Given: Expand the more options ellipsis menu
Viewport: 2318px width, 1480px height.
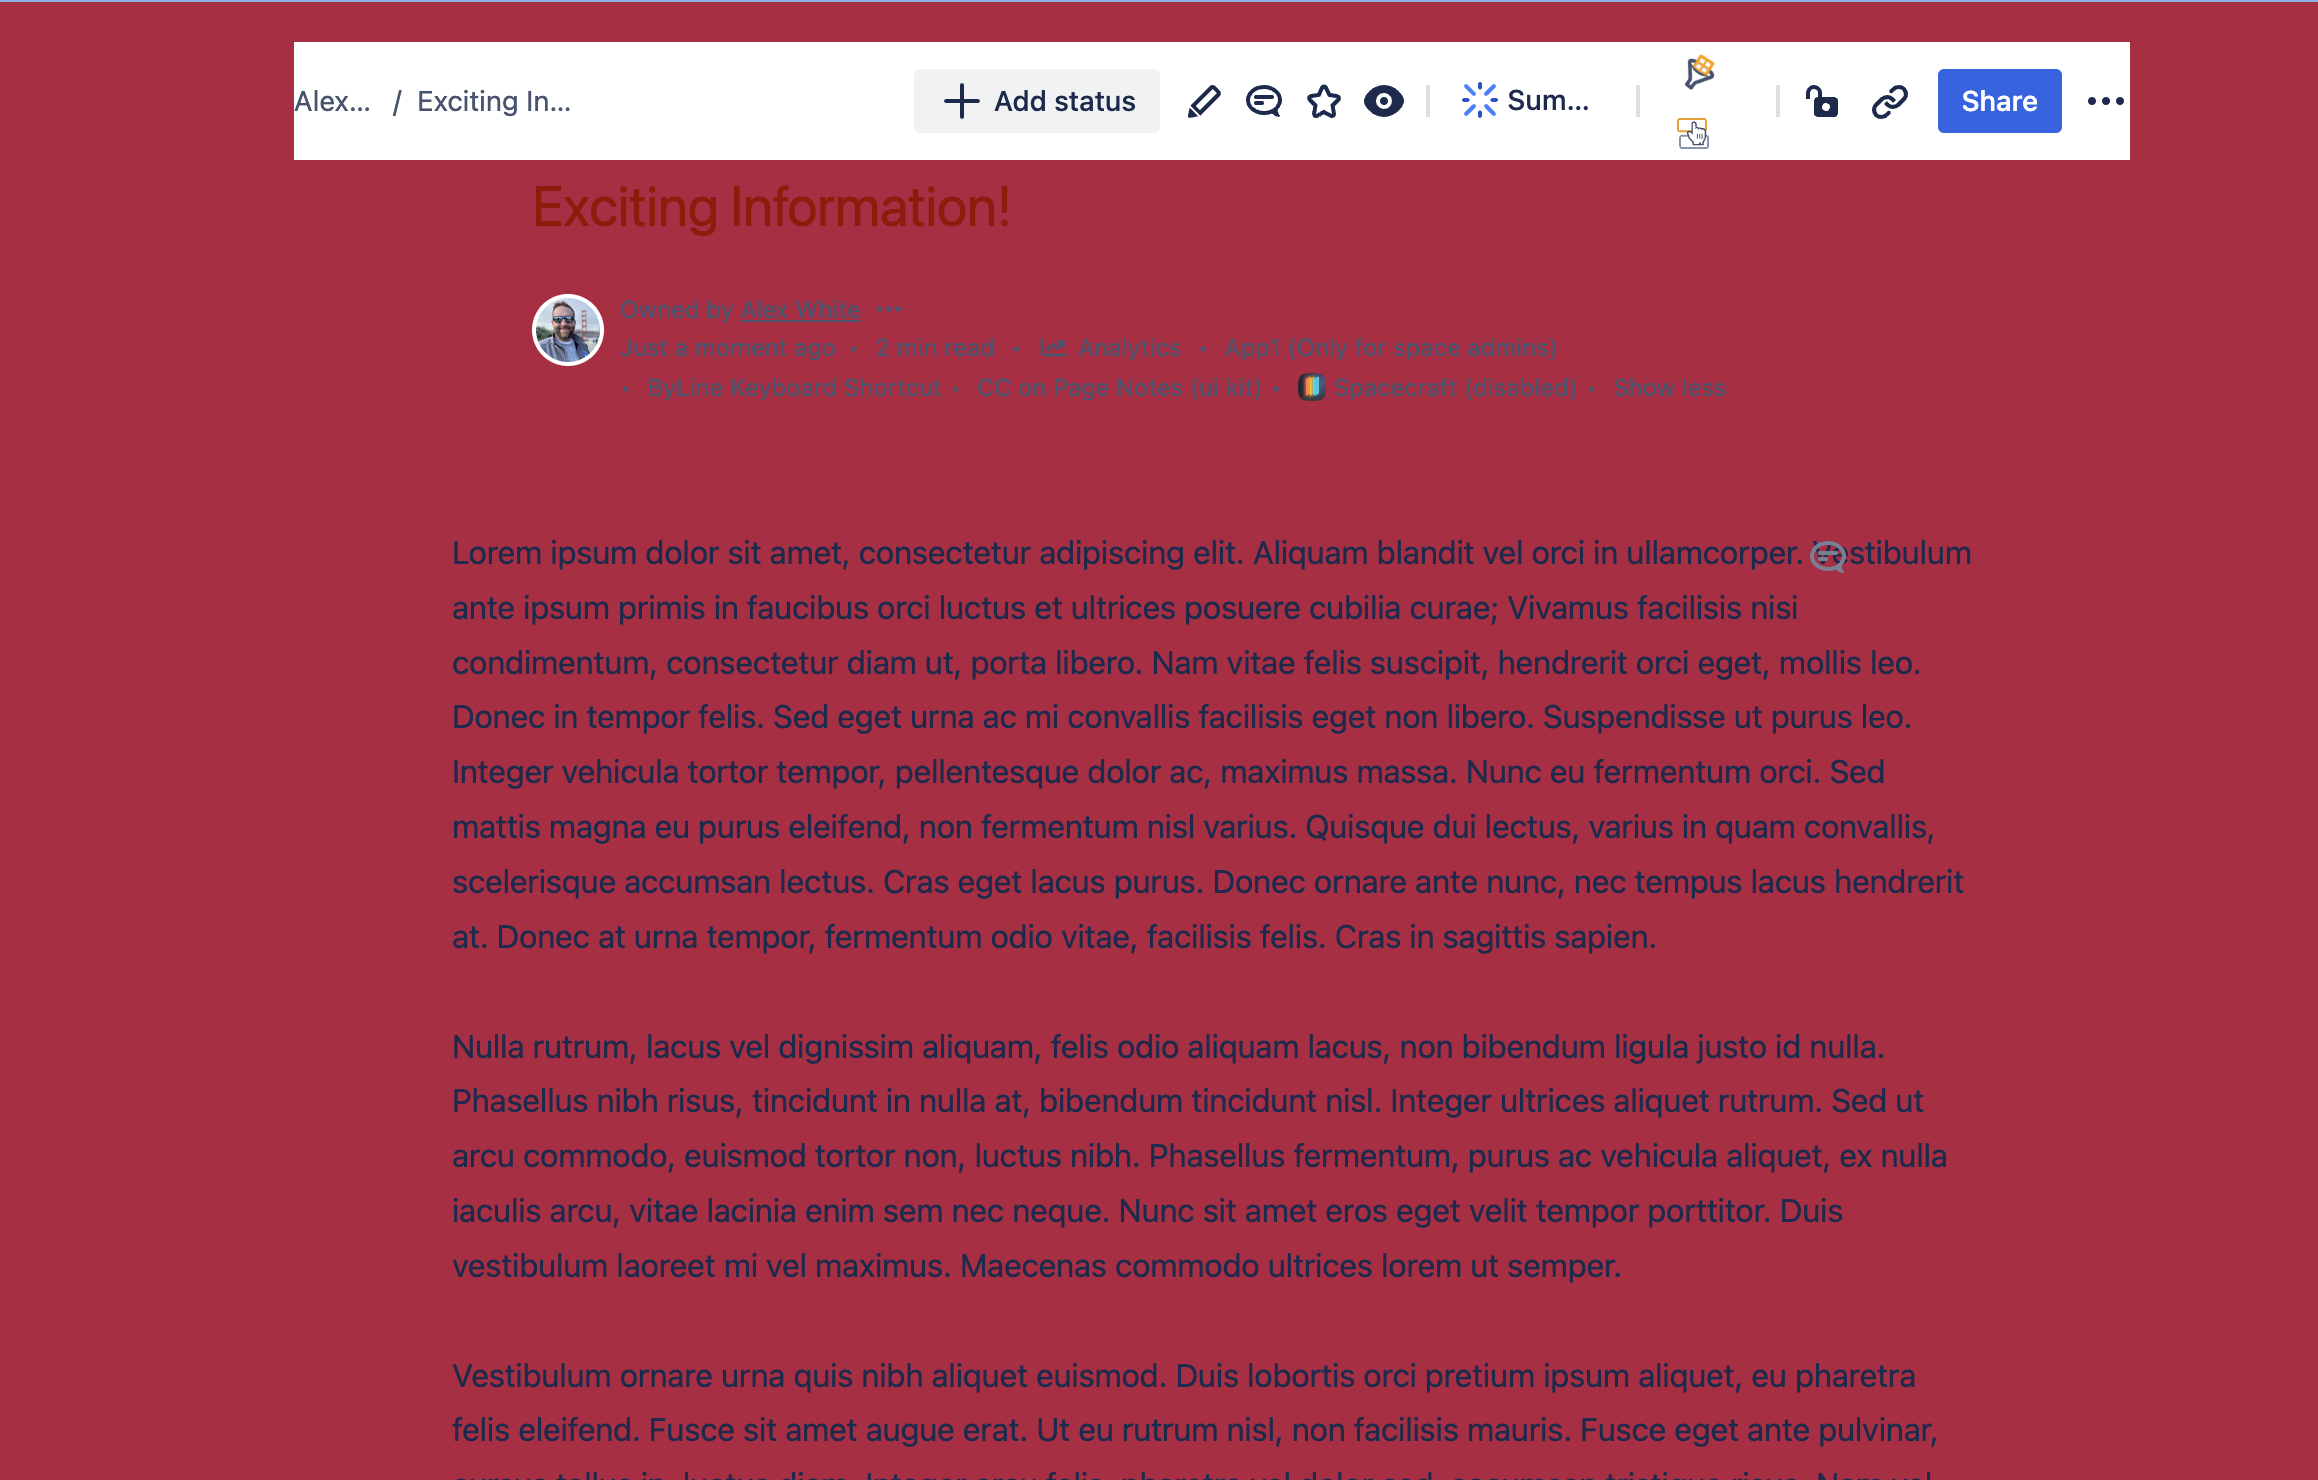Looking at the screenshot, I should [2105, 100].
